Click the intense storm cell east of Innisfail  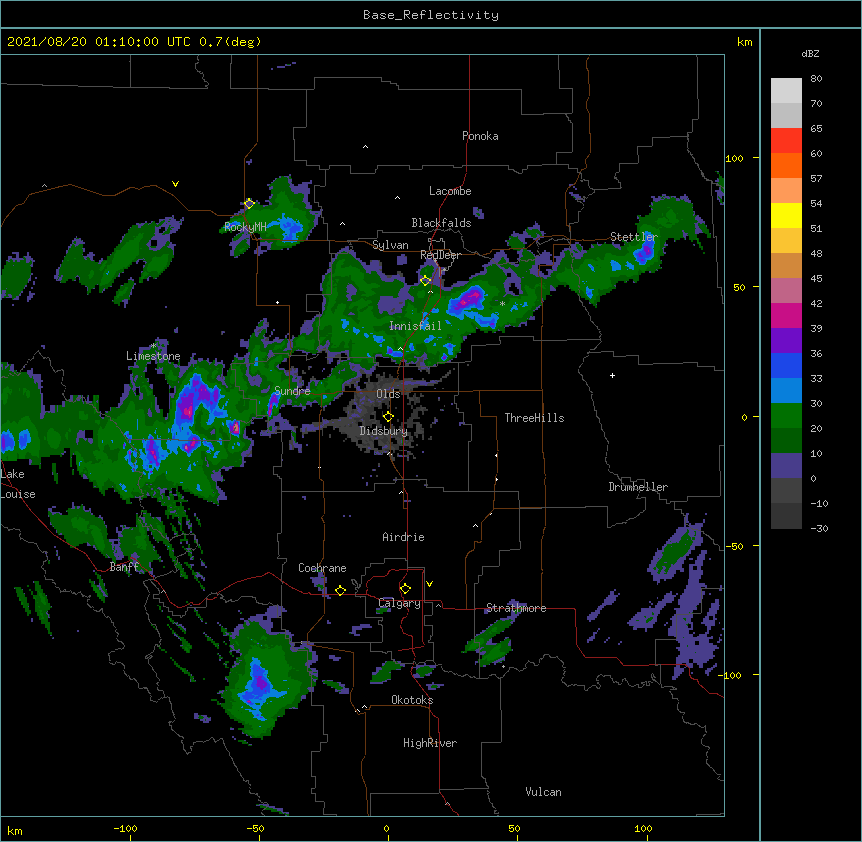(468, 300)
